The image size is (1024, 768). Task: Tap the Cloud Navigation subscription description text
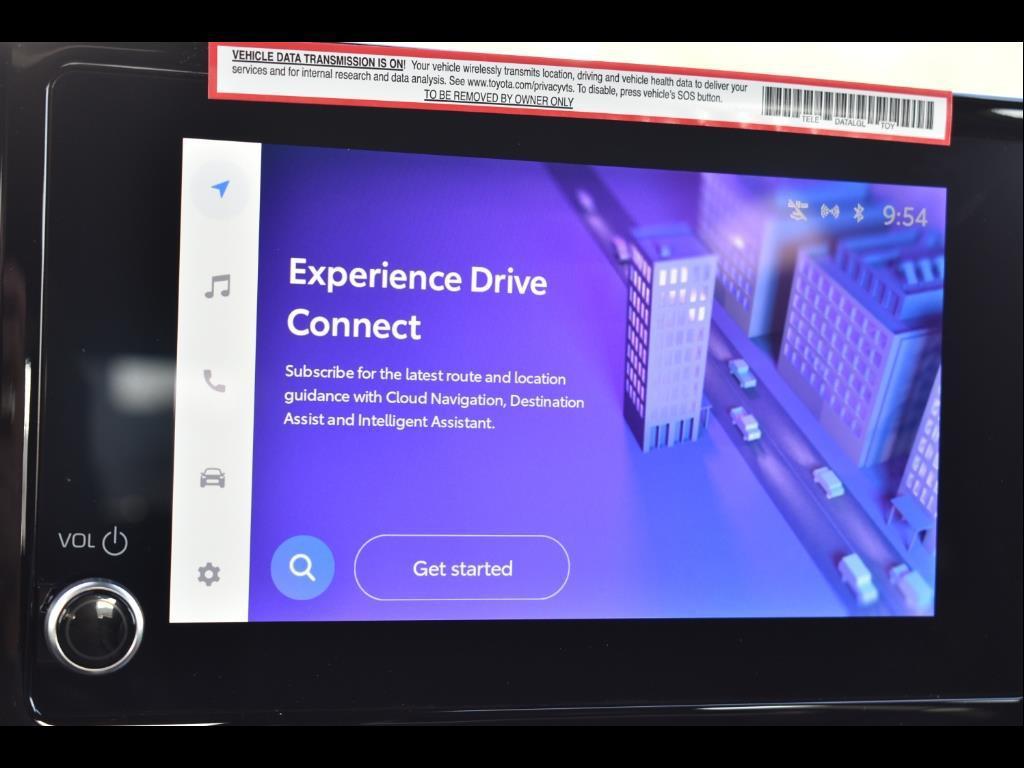[434, 399]
